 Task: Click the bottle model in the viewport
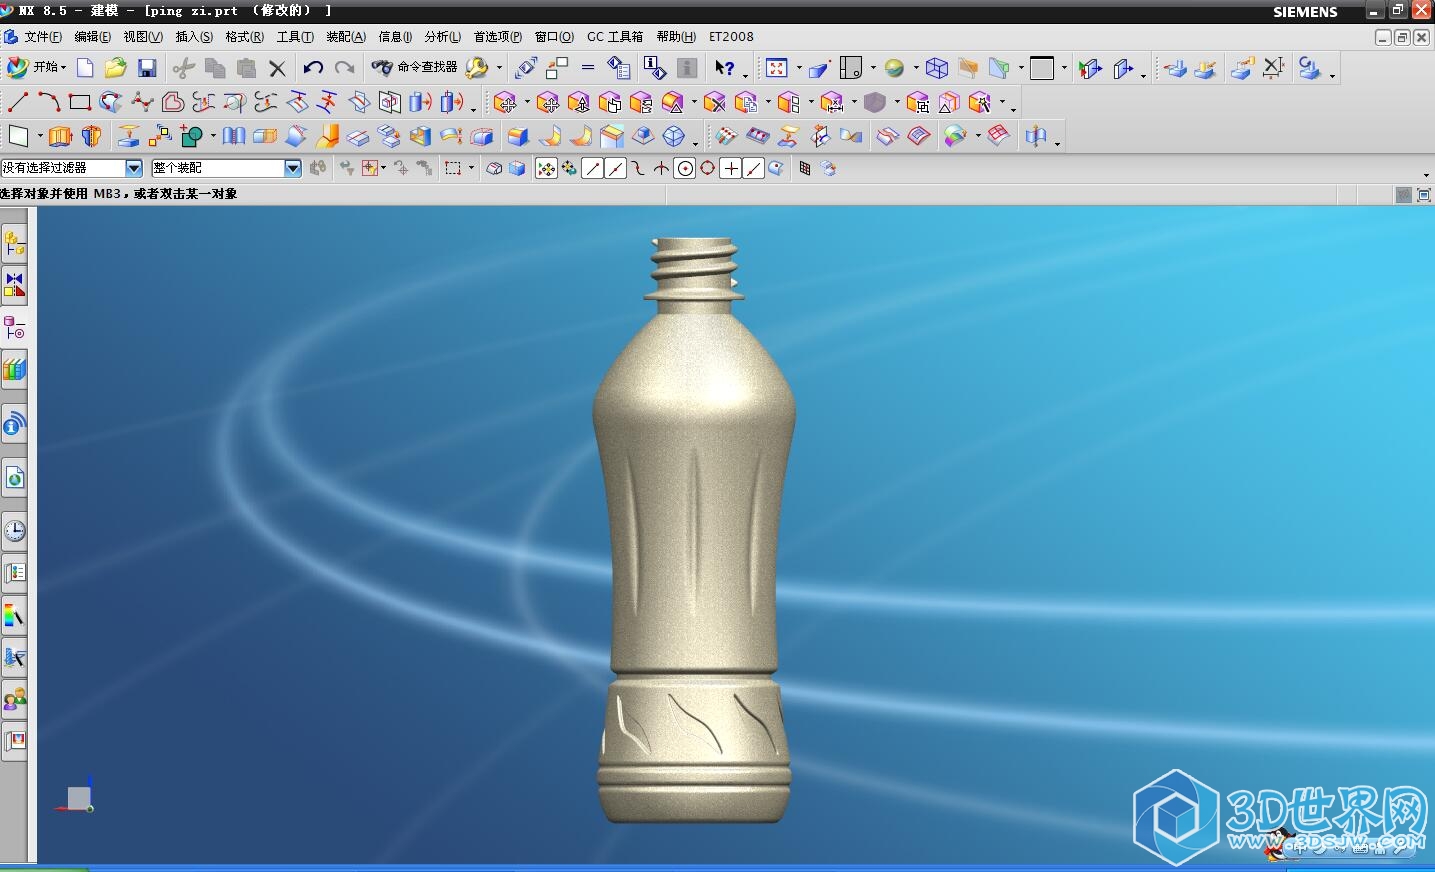694,530
